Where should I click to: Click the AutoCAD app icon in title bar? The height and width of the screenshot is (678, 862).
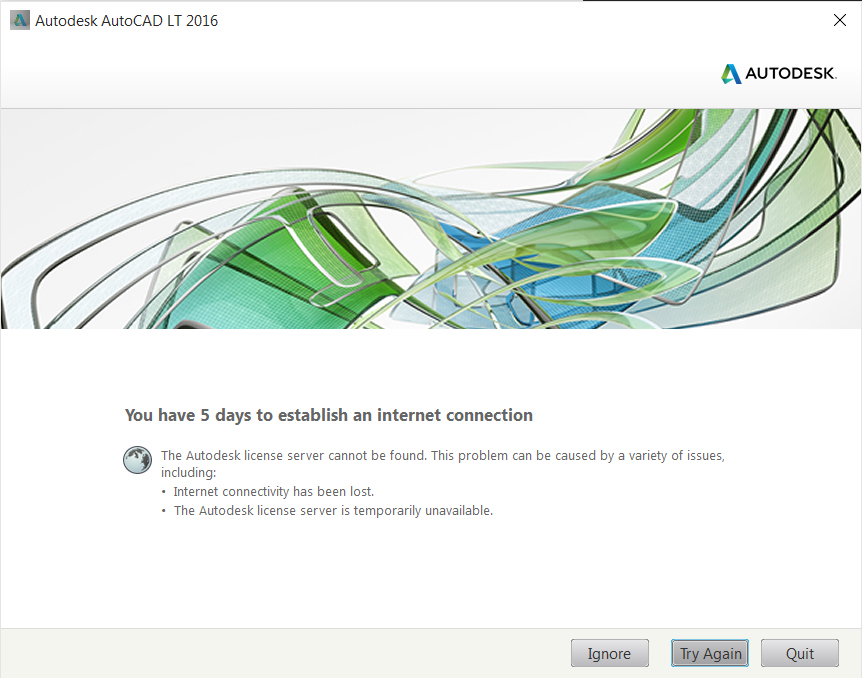[20, 21]
